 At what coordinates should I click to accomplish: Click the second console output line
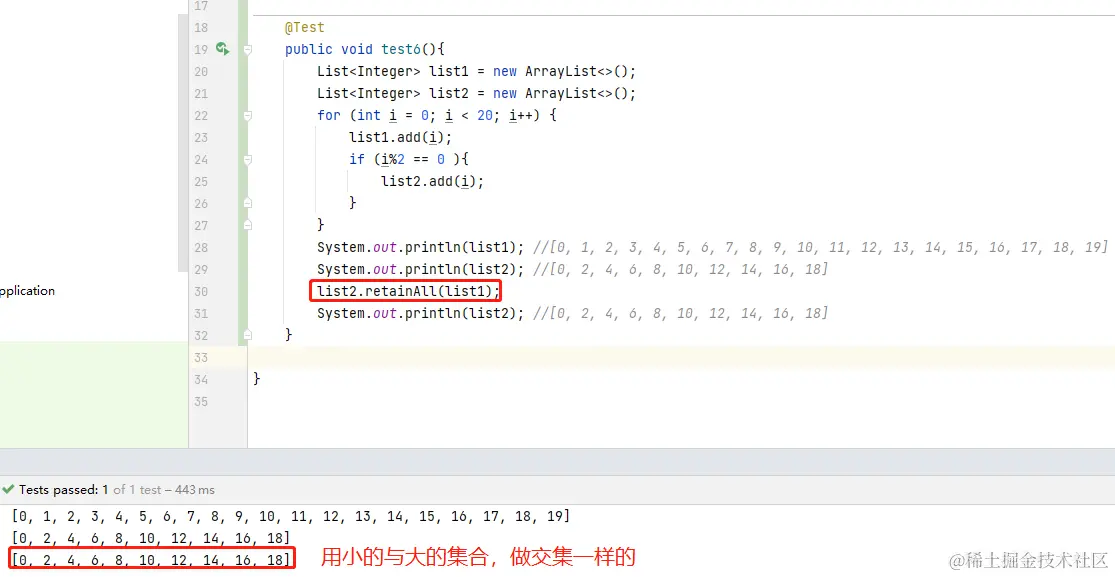point(151,537)
